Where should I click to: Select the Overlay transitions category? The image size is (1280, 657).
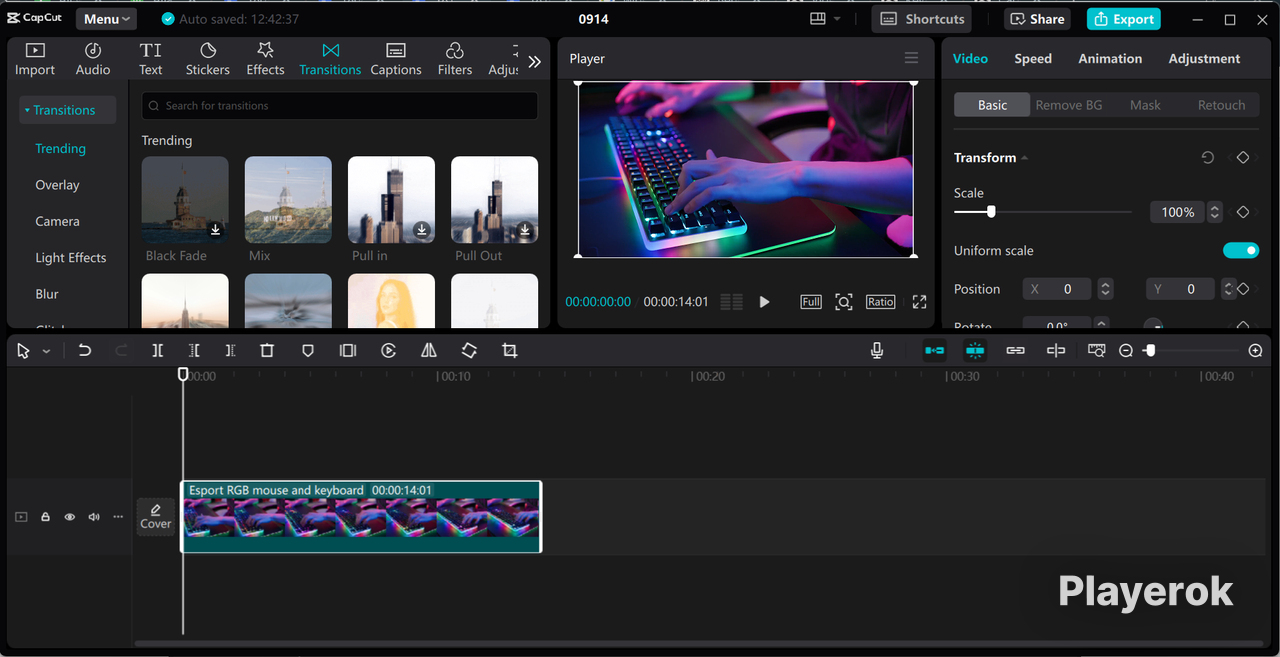pos(58,185)
